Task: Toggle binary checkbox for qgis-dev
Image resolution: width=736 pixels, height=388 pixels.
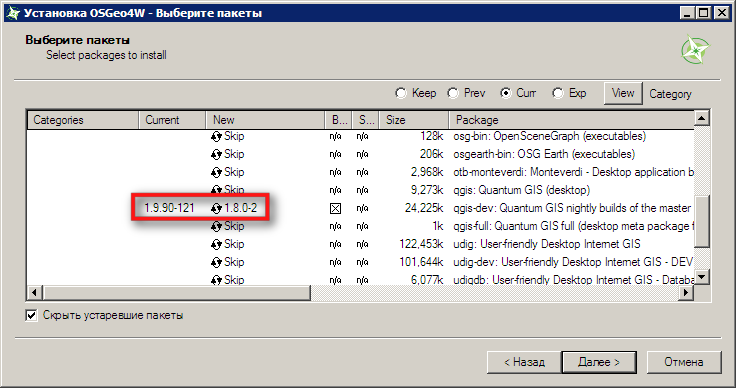Action: 335,208
